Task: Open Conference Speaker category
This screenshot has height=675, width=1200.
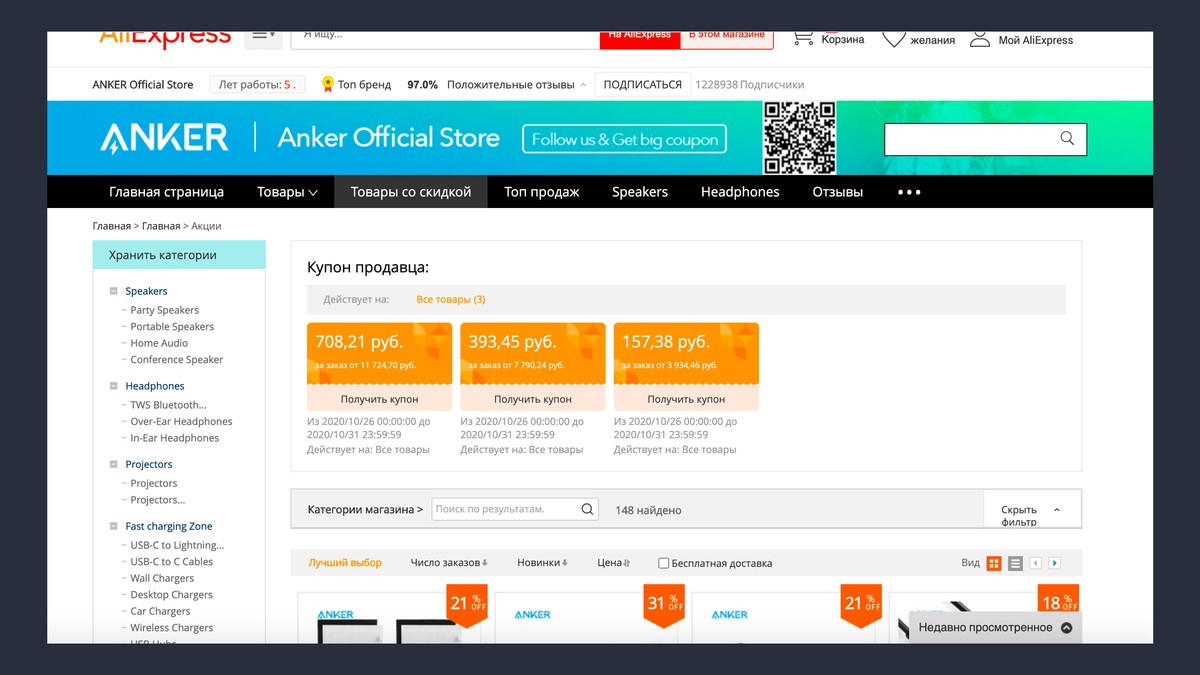Action: [x=177, y=360]
